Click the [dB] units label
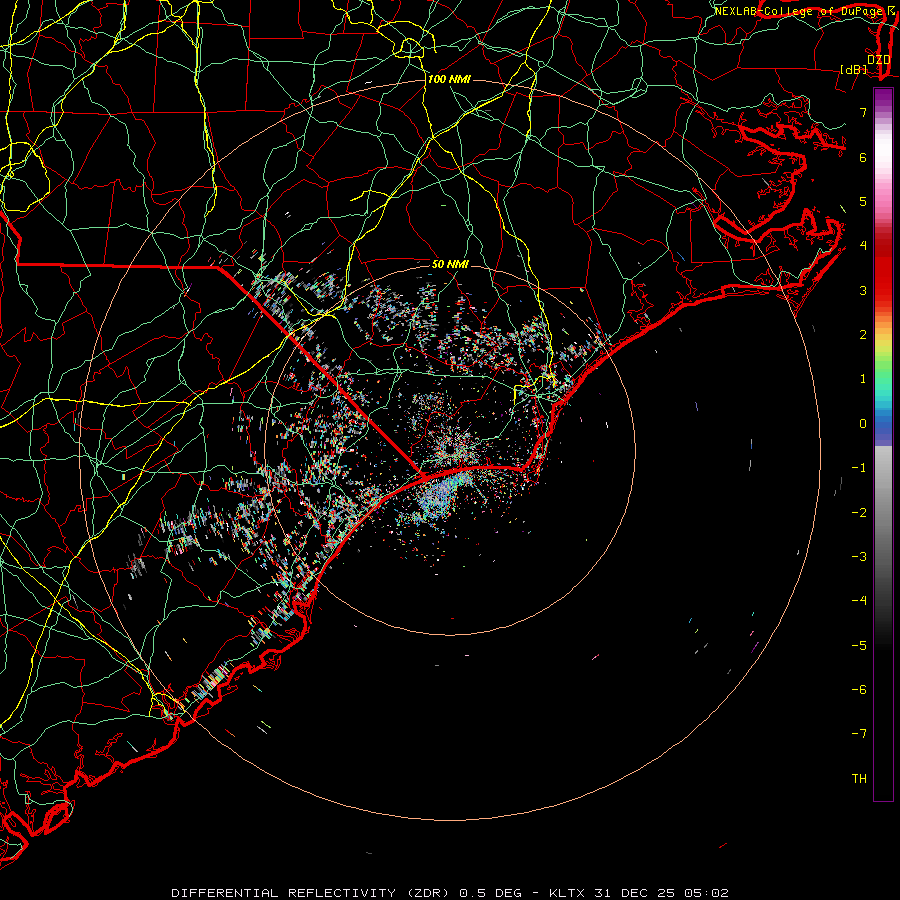 [854, 69]
